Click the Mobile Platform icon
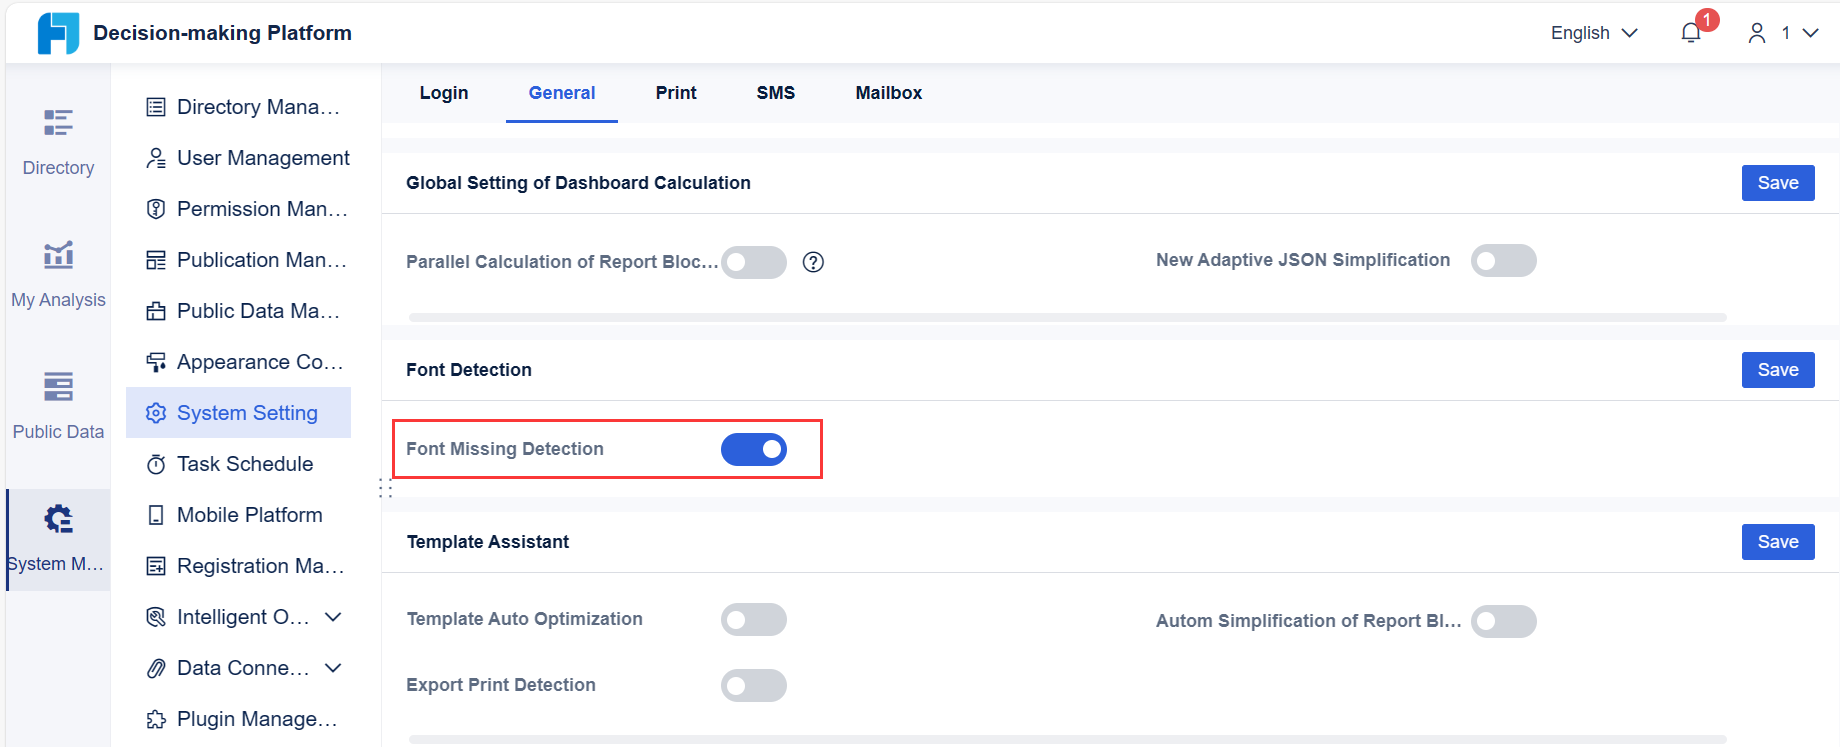The image size is (1840, 747). 156,514
